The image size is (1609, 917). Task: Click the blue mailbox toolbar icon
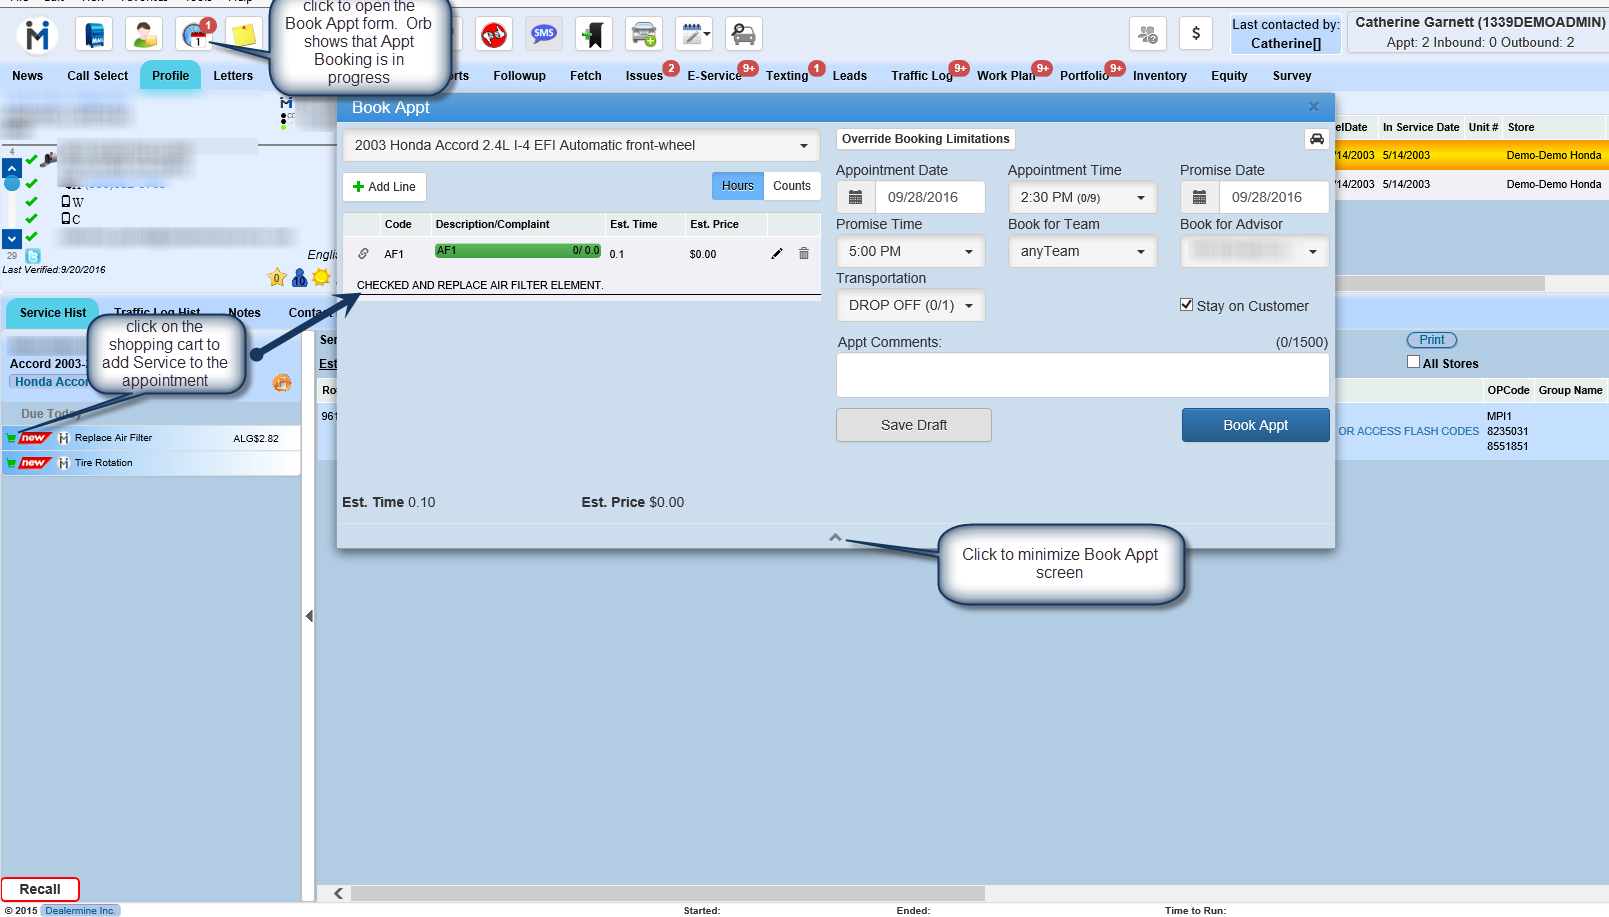tap(94, 35)
